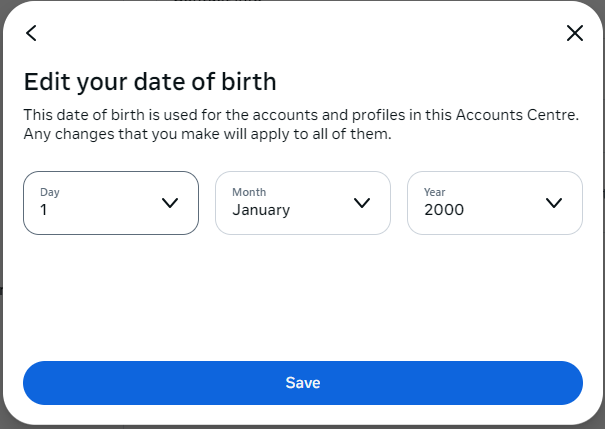Click the small "Month" label
This screenshot has width=605, height=429.
point(248,191)
